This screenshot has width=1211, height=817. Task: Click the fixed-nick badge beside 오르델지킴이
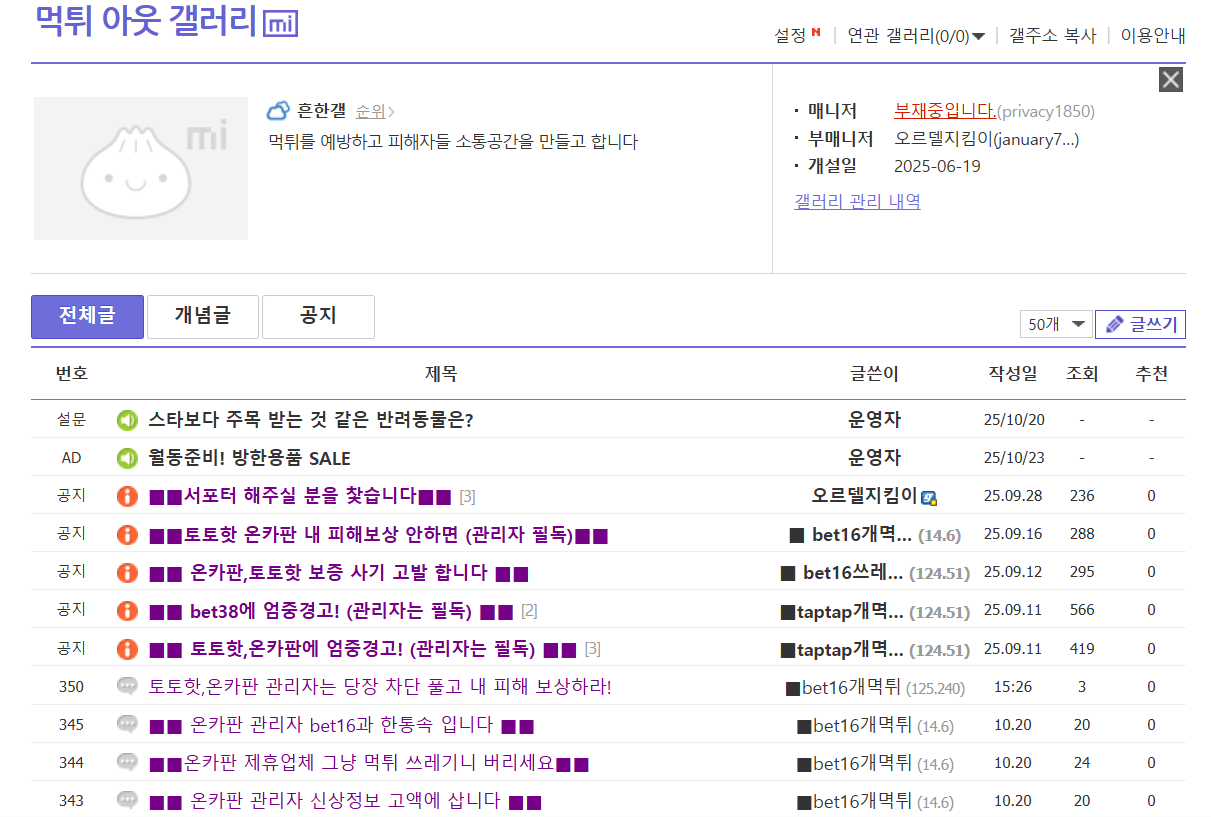click(929, 498)
